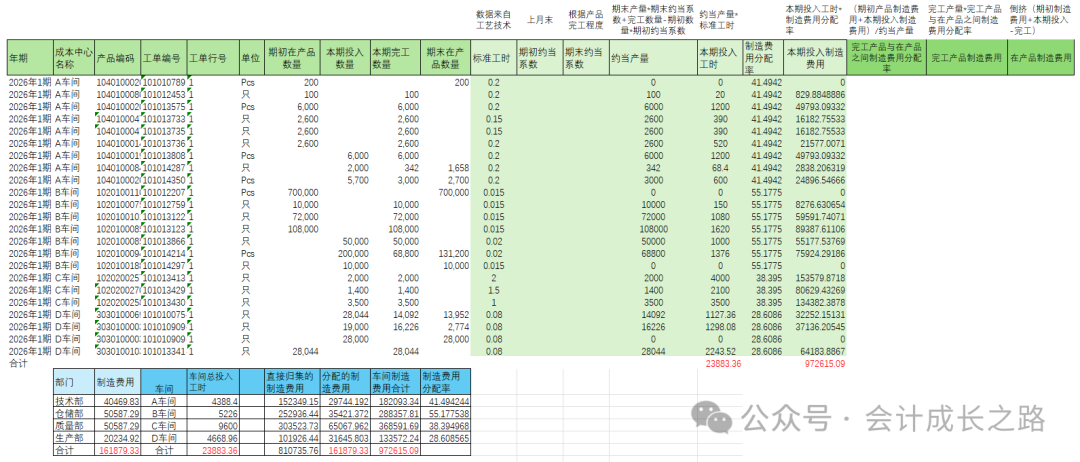Viewport: 1080px width, 462px height.
Task: Click work order number 101010789
Action: 165,81
